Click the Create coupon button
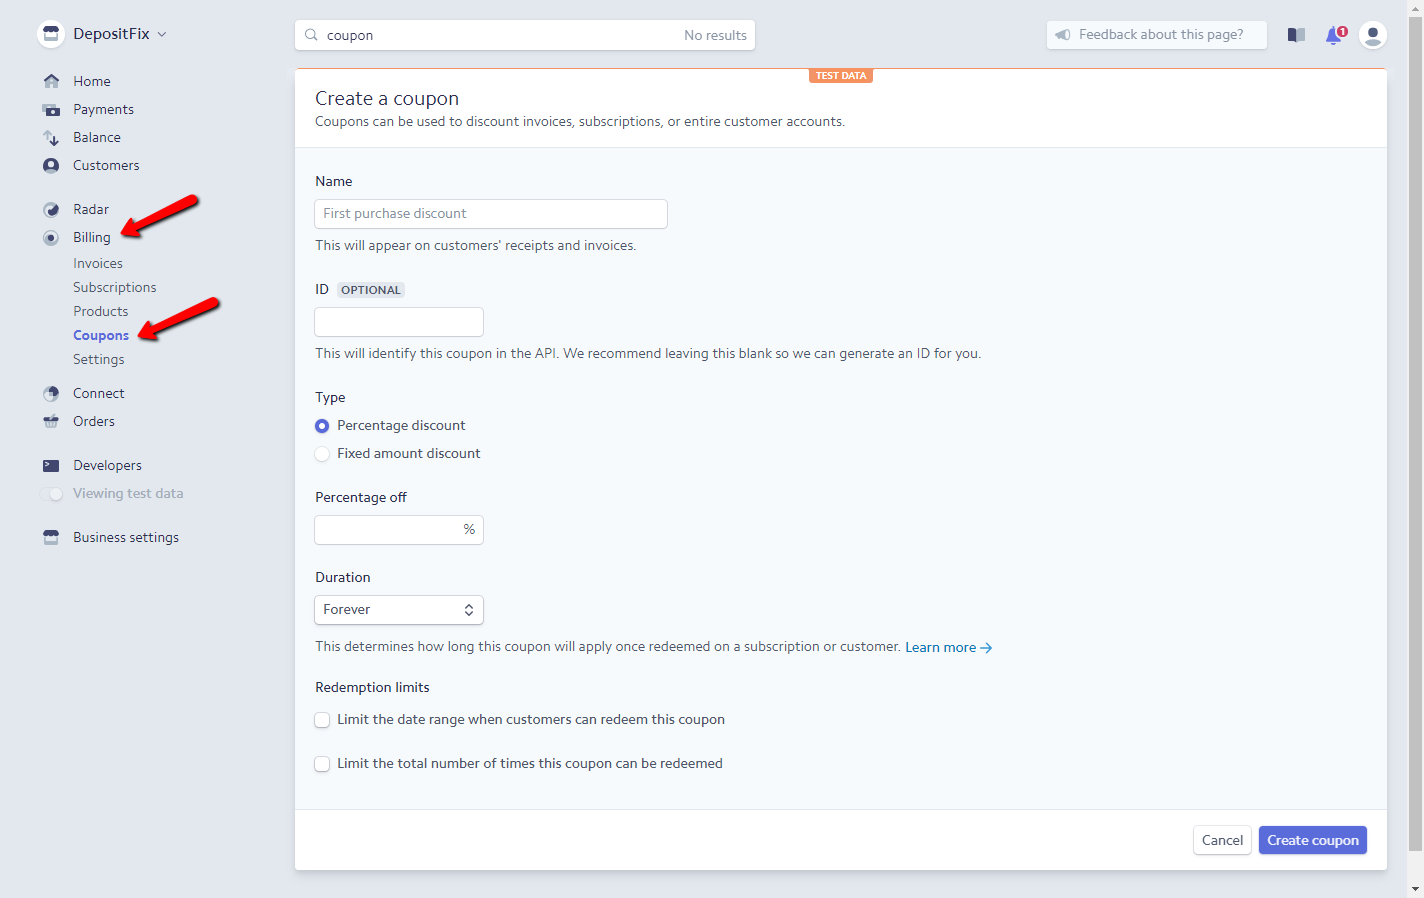Screen dimensions: 1424x898 click(1313, 840)
